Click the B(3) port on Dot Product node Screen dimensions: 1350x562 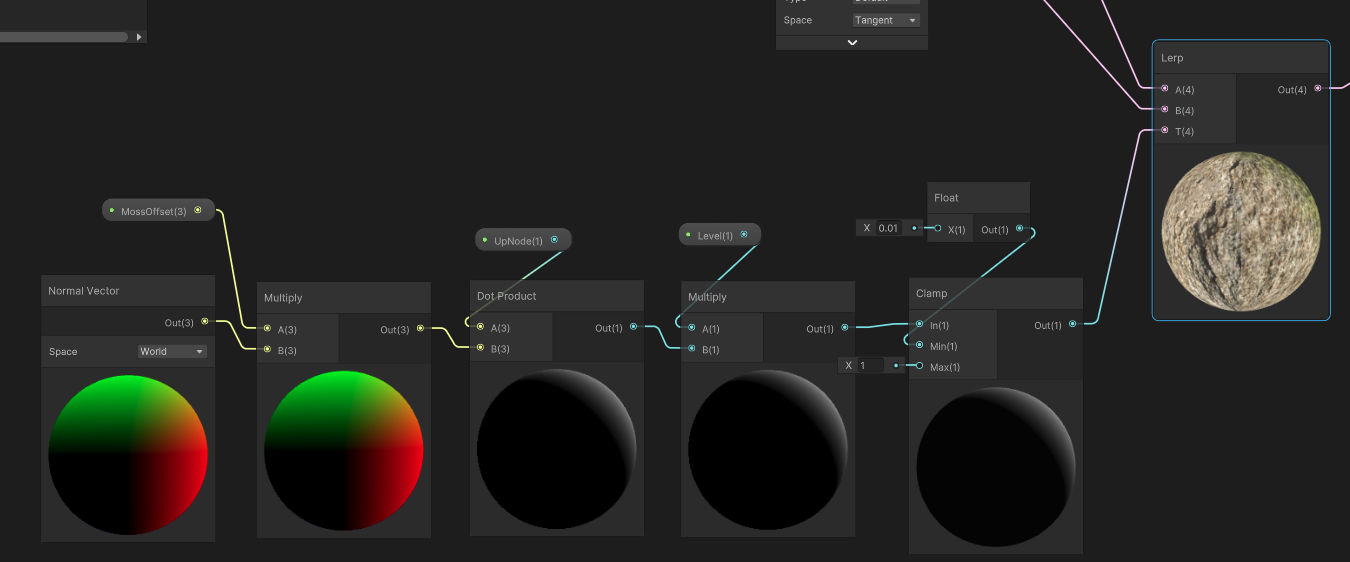(x=480, y=348)
